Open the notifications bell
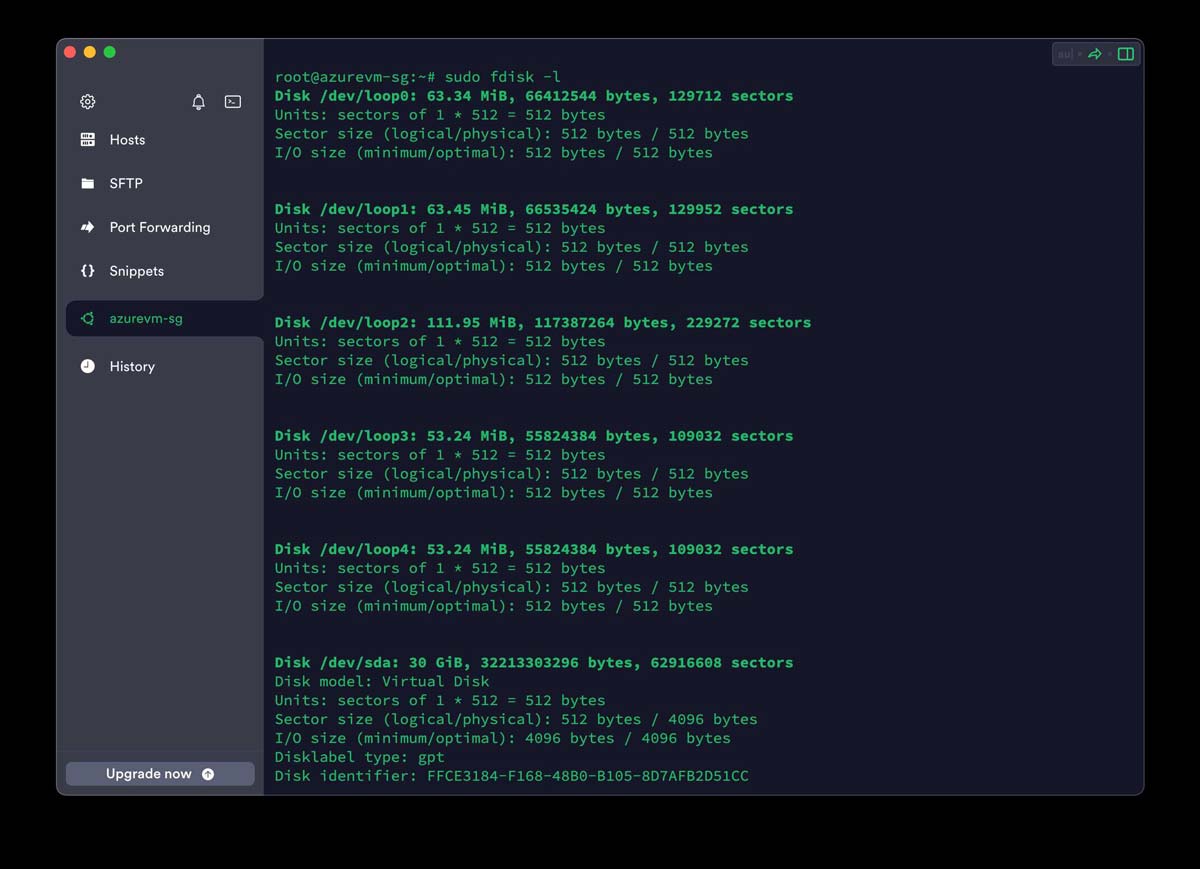This screenshot has height=869, width=1200. pos(199,102)
